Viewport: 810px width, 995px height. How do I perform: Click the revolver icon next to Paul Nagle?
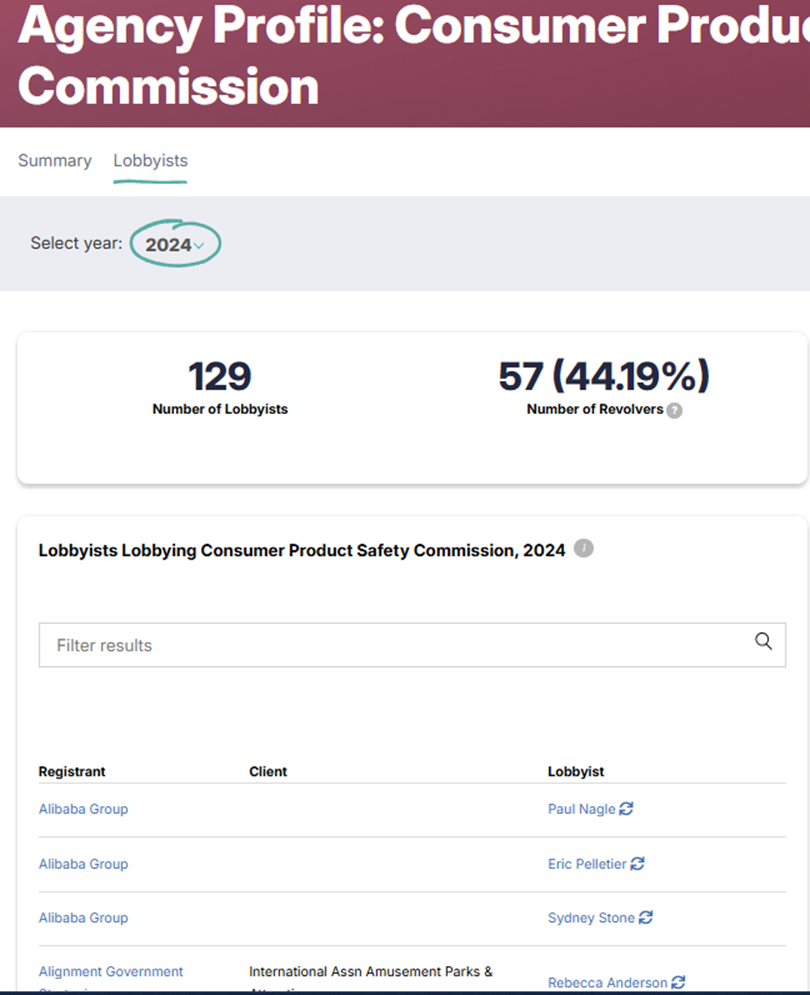click(x=626, y=808)
